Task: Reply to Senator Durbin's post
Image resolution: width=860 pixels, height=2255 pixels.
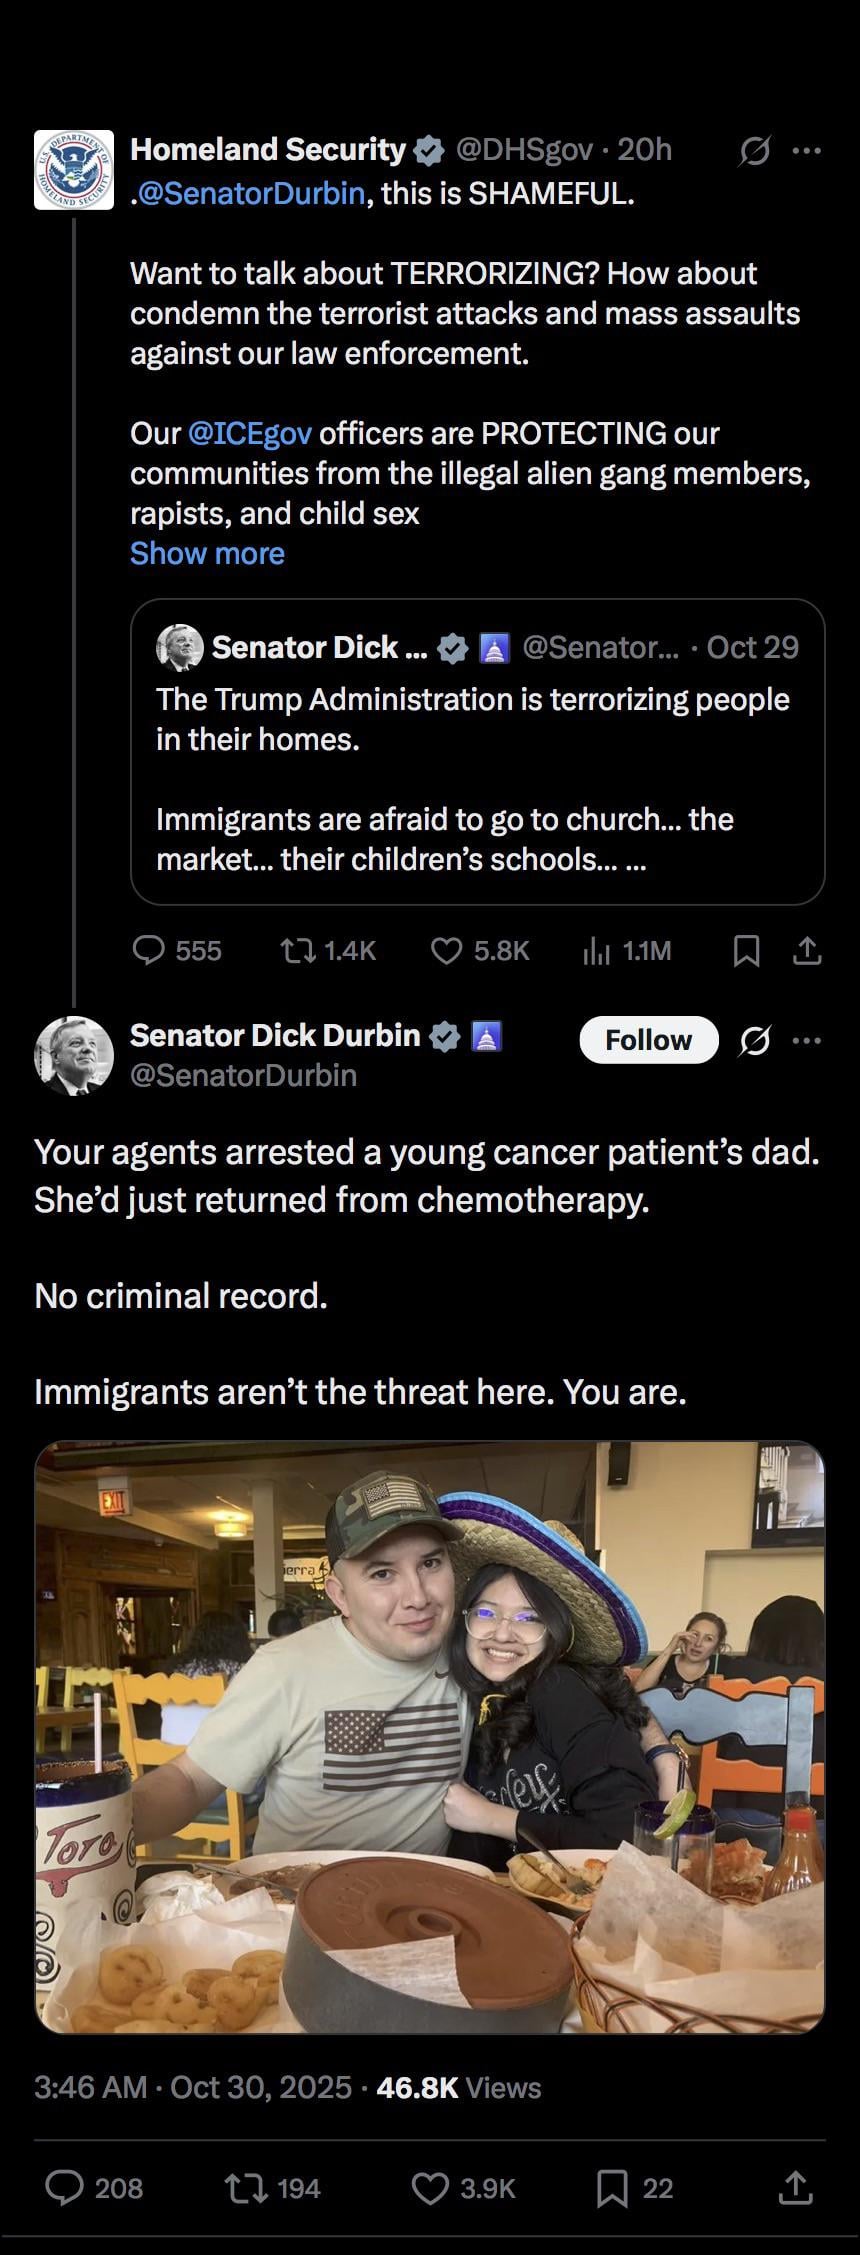Action: click(x=66, y=2188)
